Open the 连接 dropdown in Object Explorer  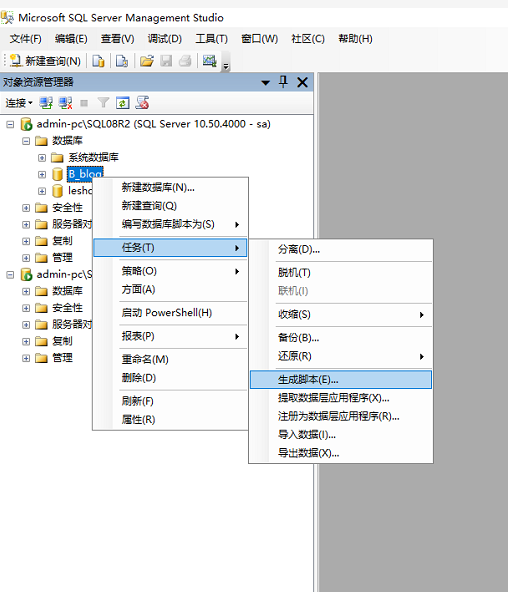[19, 103]
